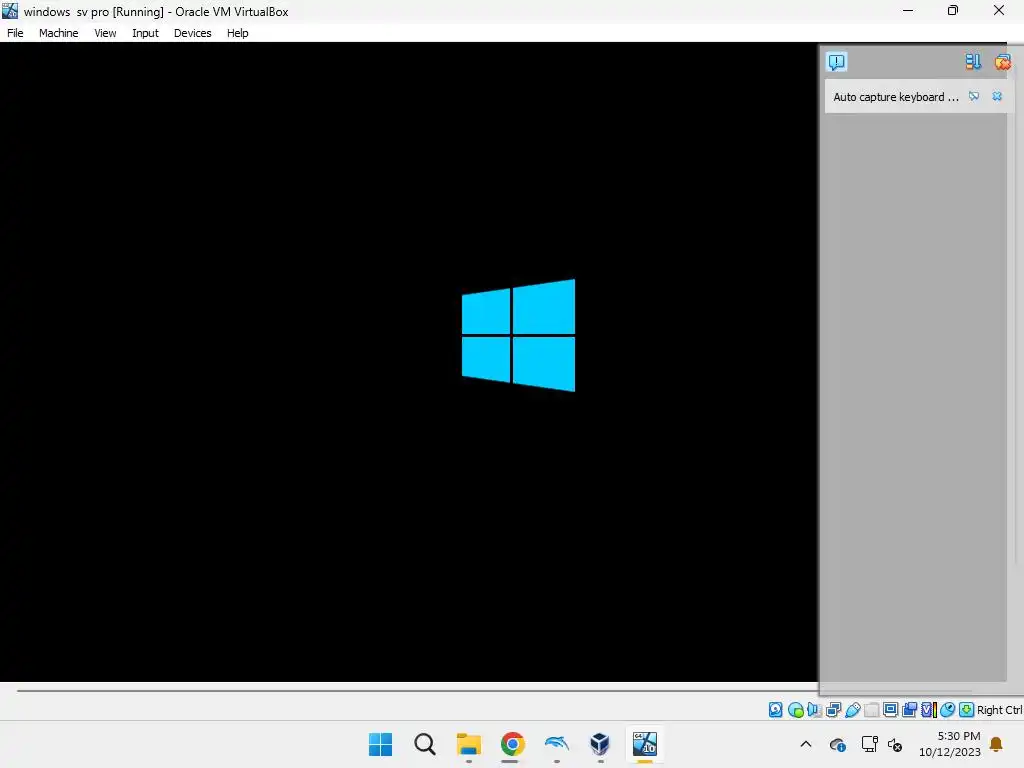Click the running VM taskbar icon
The image size is (1024, 768).
pos(645,744)
